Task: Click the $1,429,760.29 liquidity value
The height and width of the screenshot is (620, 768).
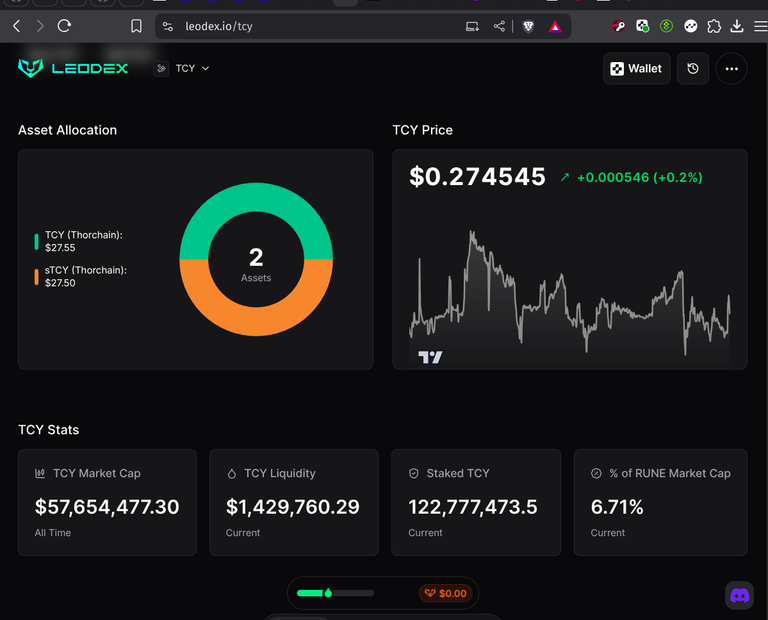Action: coord(292,507)
